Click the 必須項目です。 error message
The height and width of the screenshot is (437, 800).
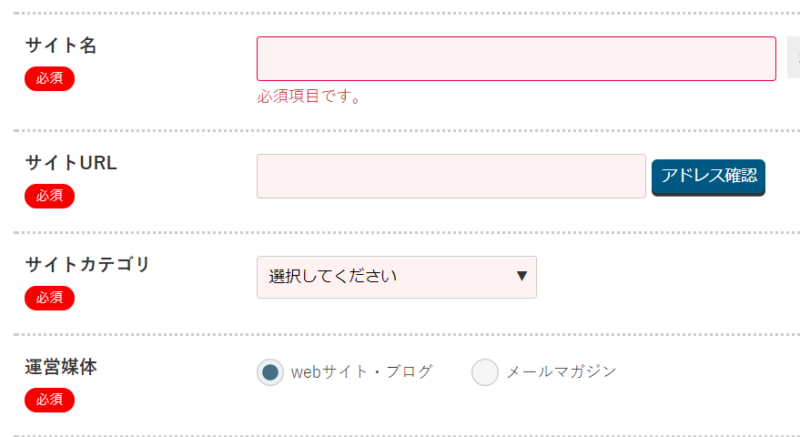pyautogui.click(x=309, y=97)
